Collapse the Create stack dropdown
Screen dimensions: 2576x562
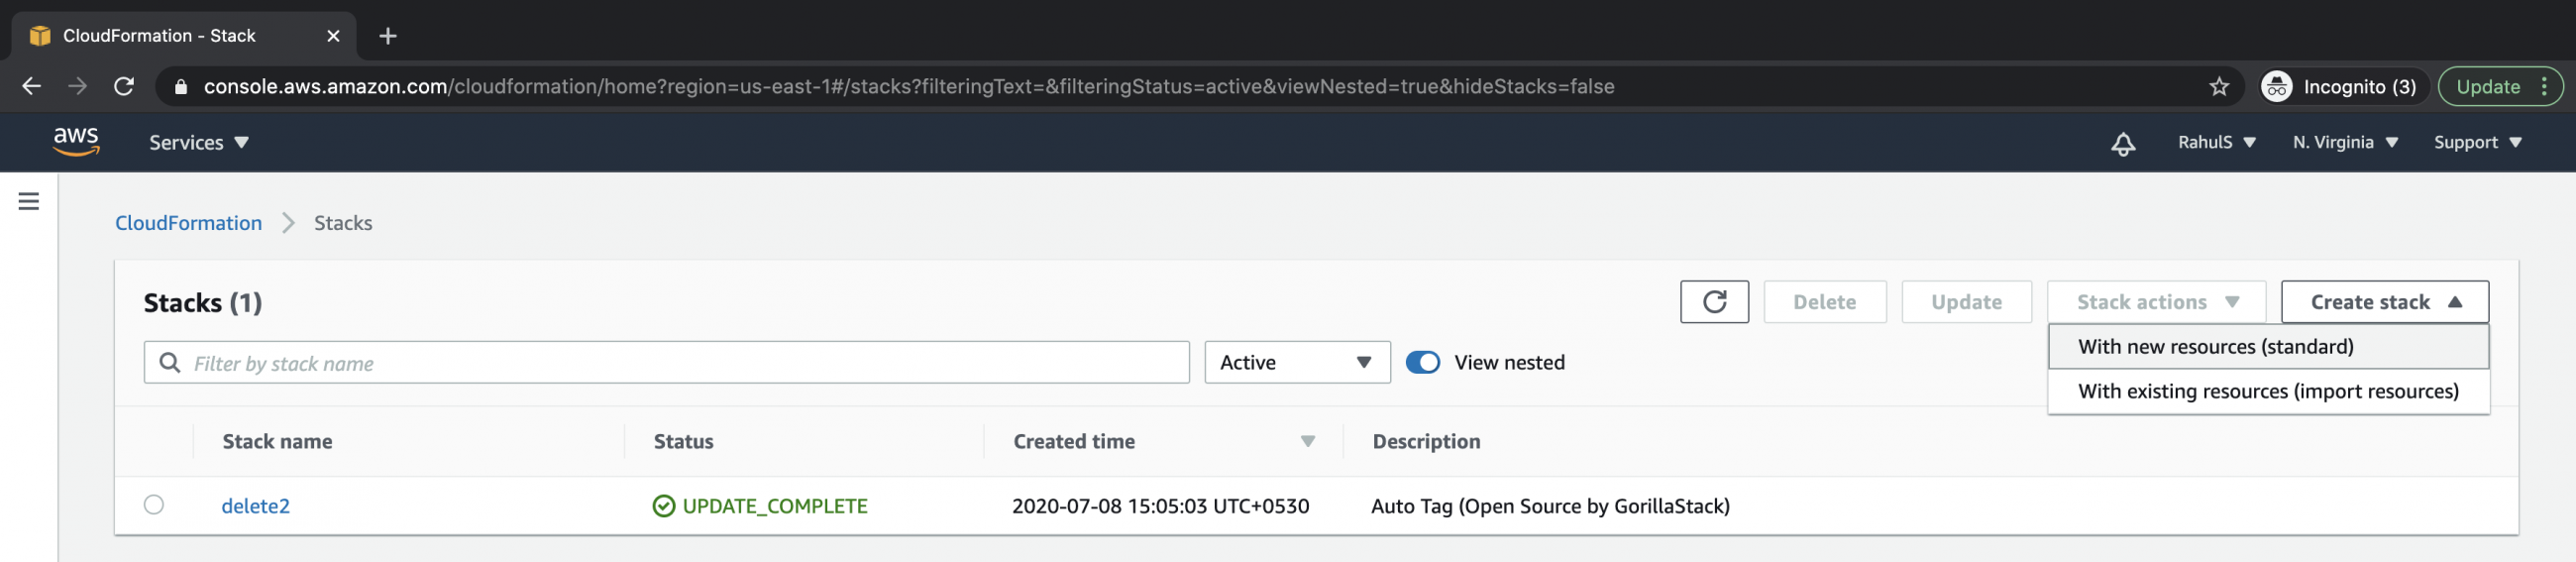point(2384,302)
